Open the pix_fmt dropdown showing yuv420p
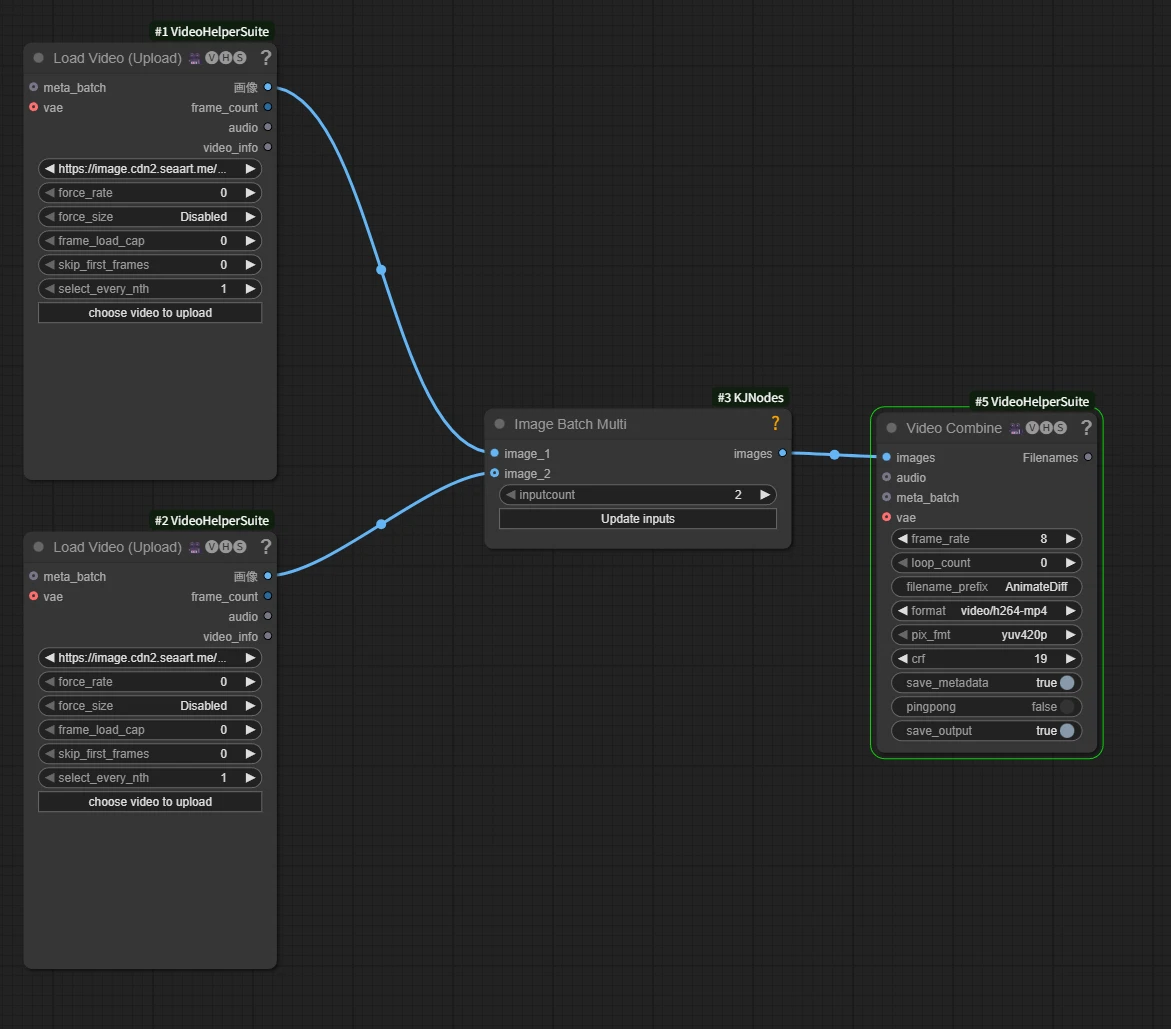Viewport: 1171px width, 1029px height. [986, 635]
